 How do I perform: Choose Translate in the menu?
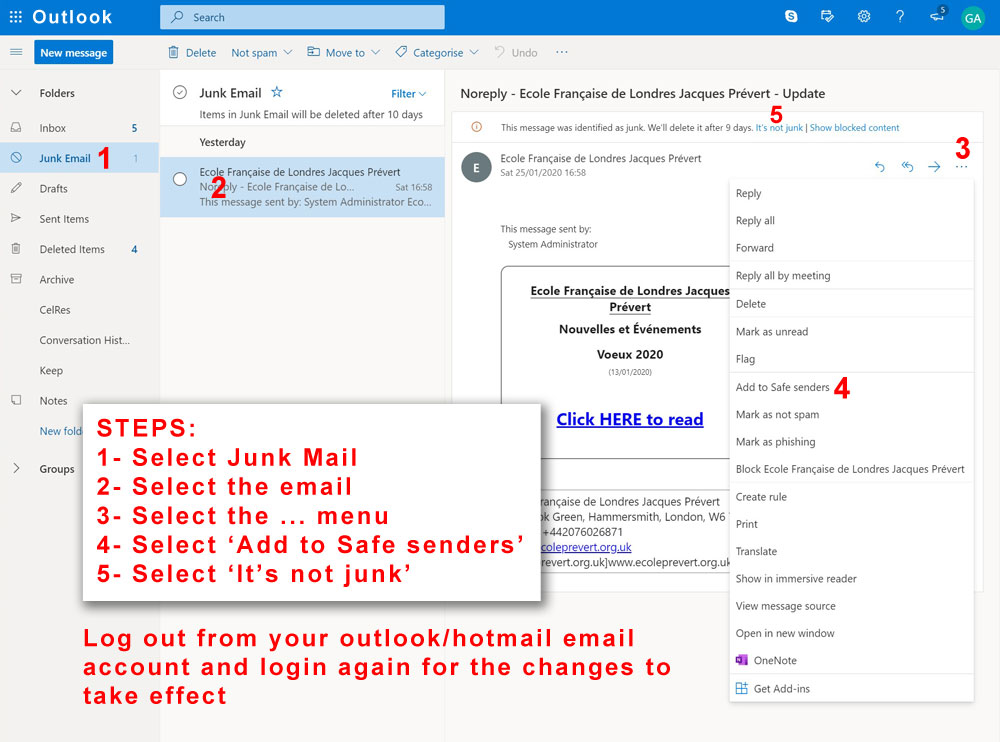tap(851, 551)
